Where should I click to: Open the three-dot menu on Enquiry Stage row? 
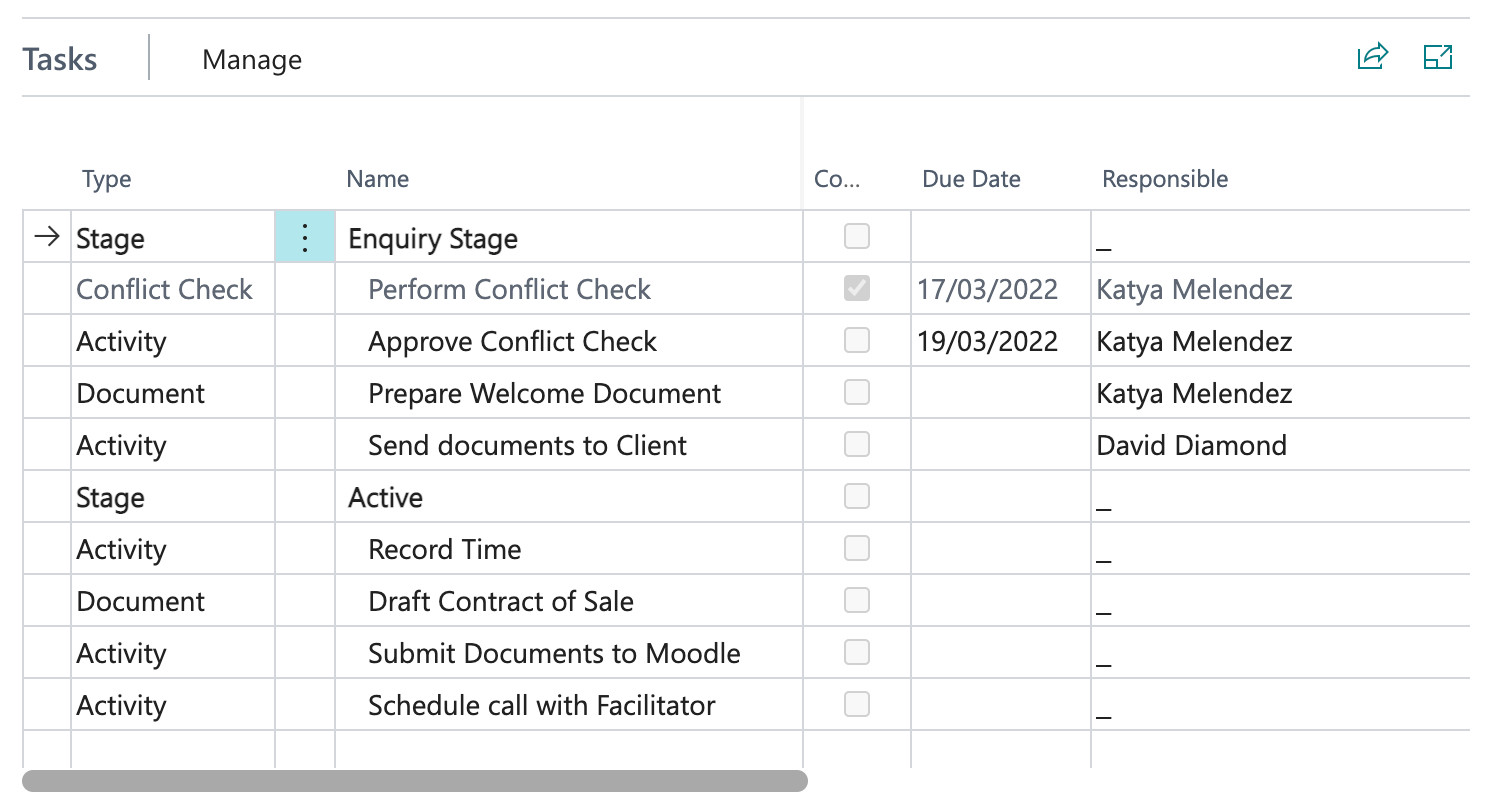tap(305, 237)
